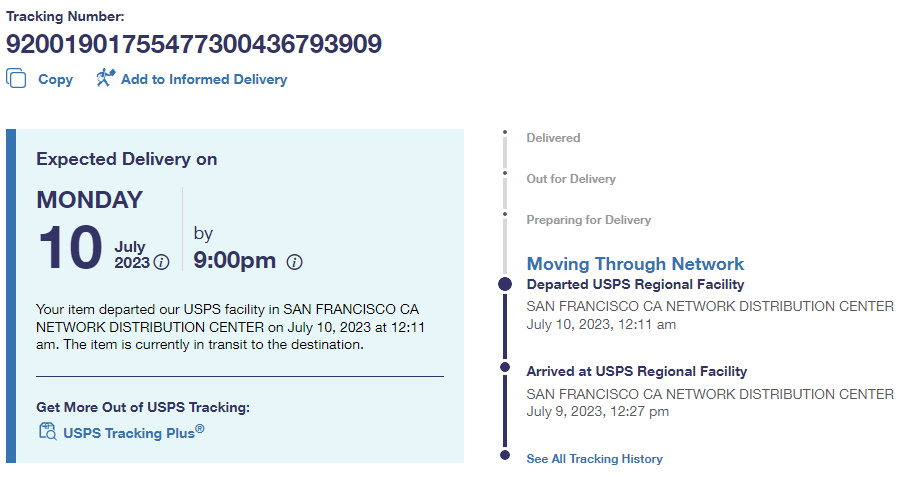The image size is (899, 477).
Task: Click the Out for Delivery timeline step
Action: (x=571, y=179)
